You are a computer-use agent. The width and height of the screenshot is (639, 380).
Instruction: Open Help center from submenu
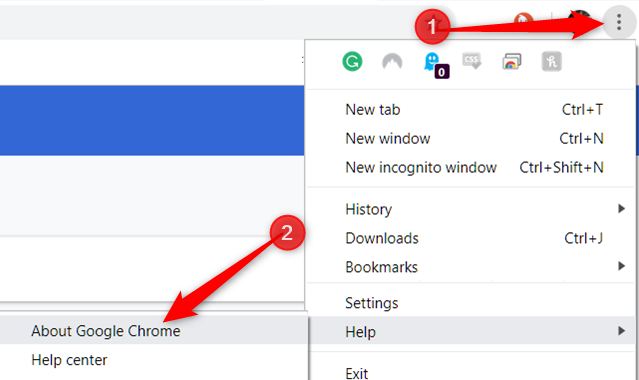tap(153, 360)
